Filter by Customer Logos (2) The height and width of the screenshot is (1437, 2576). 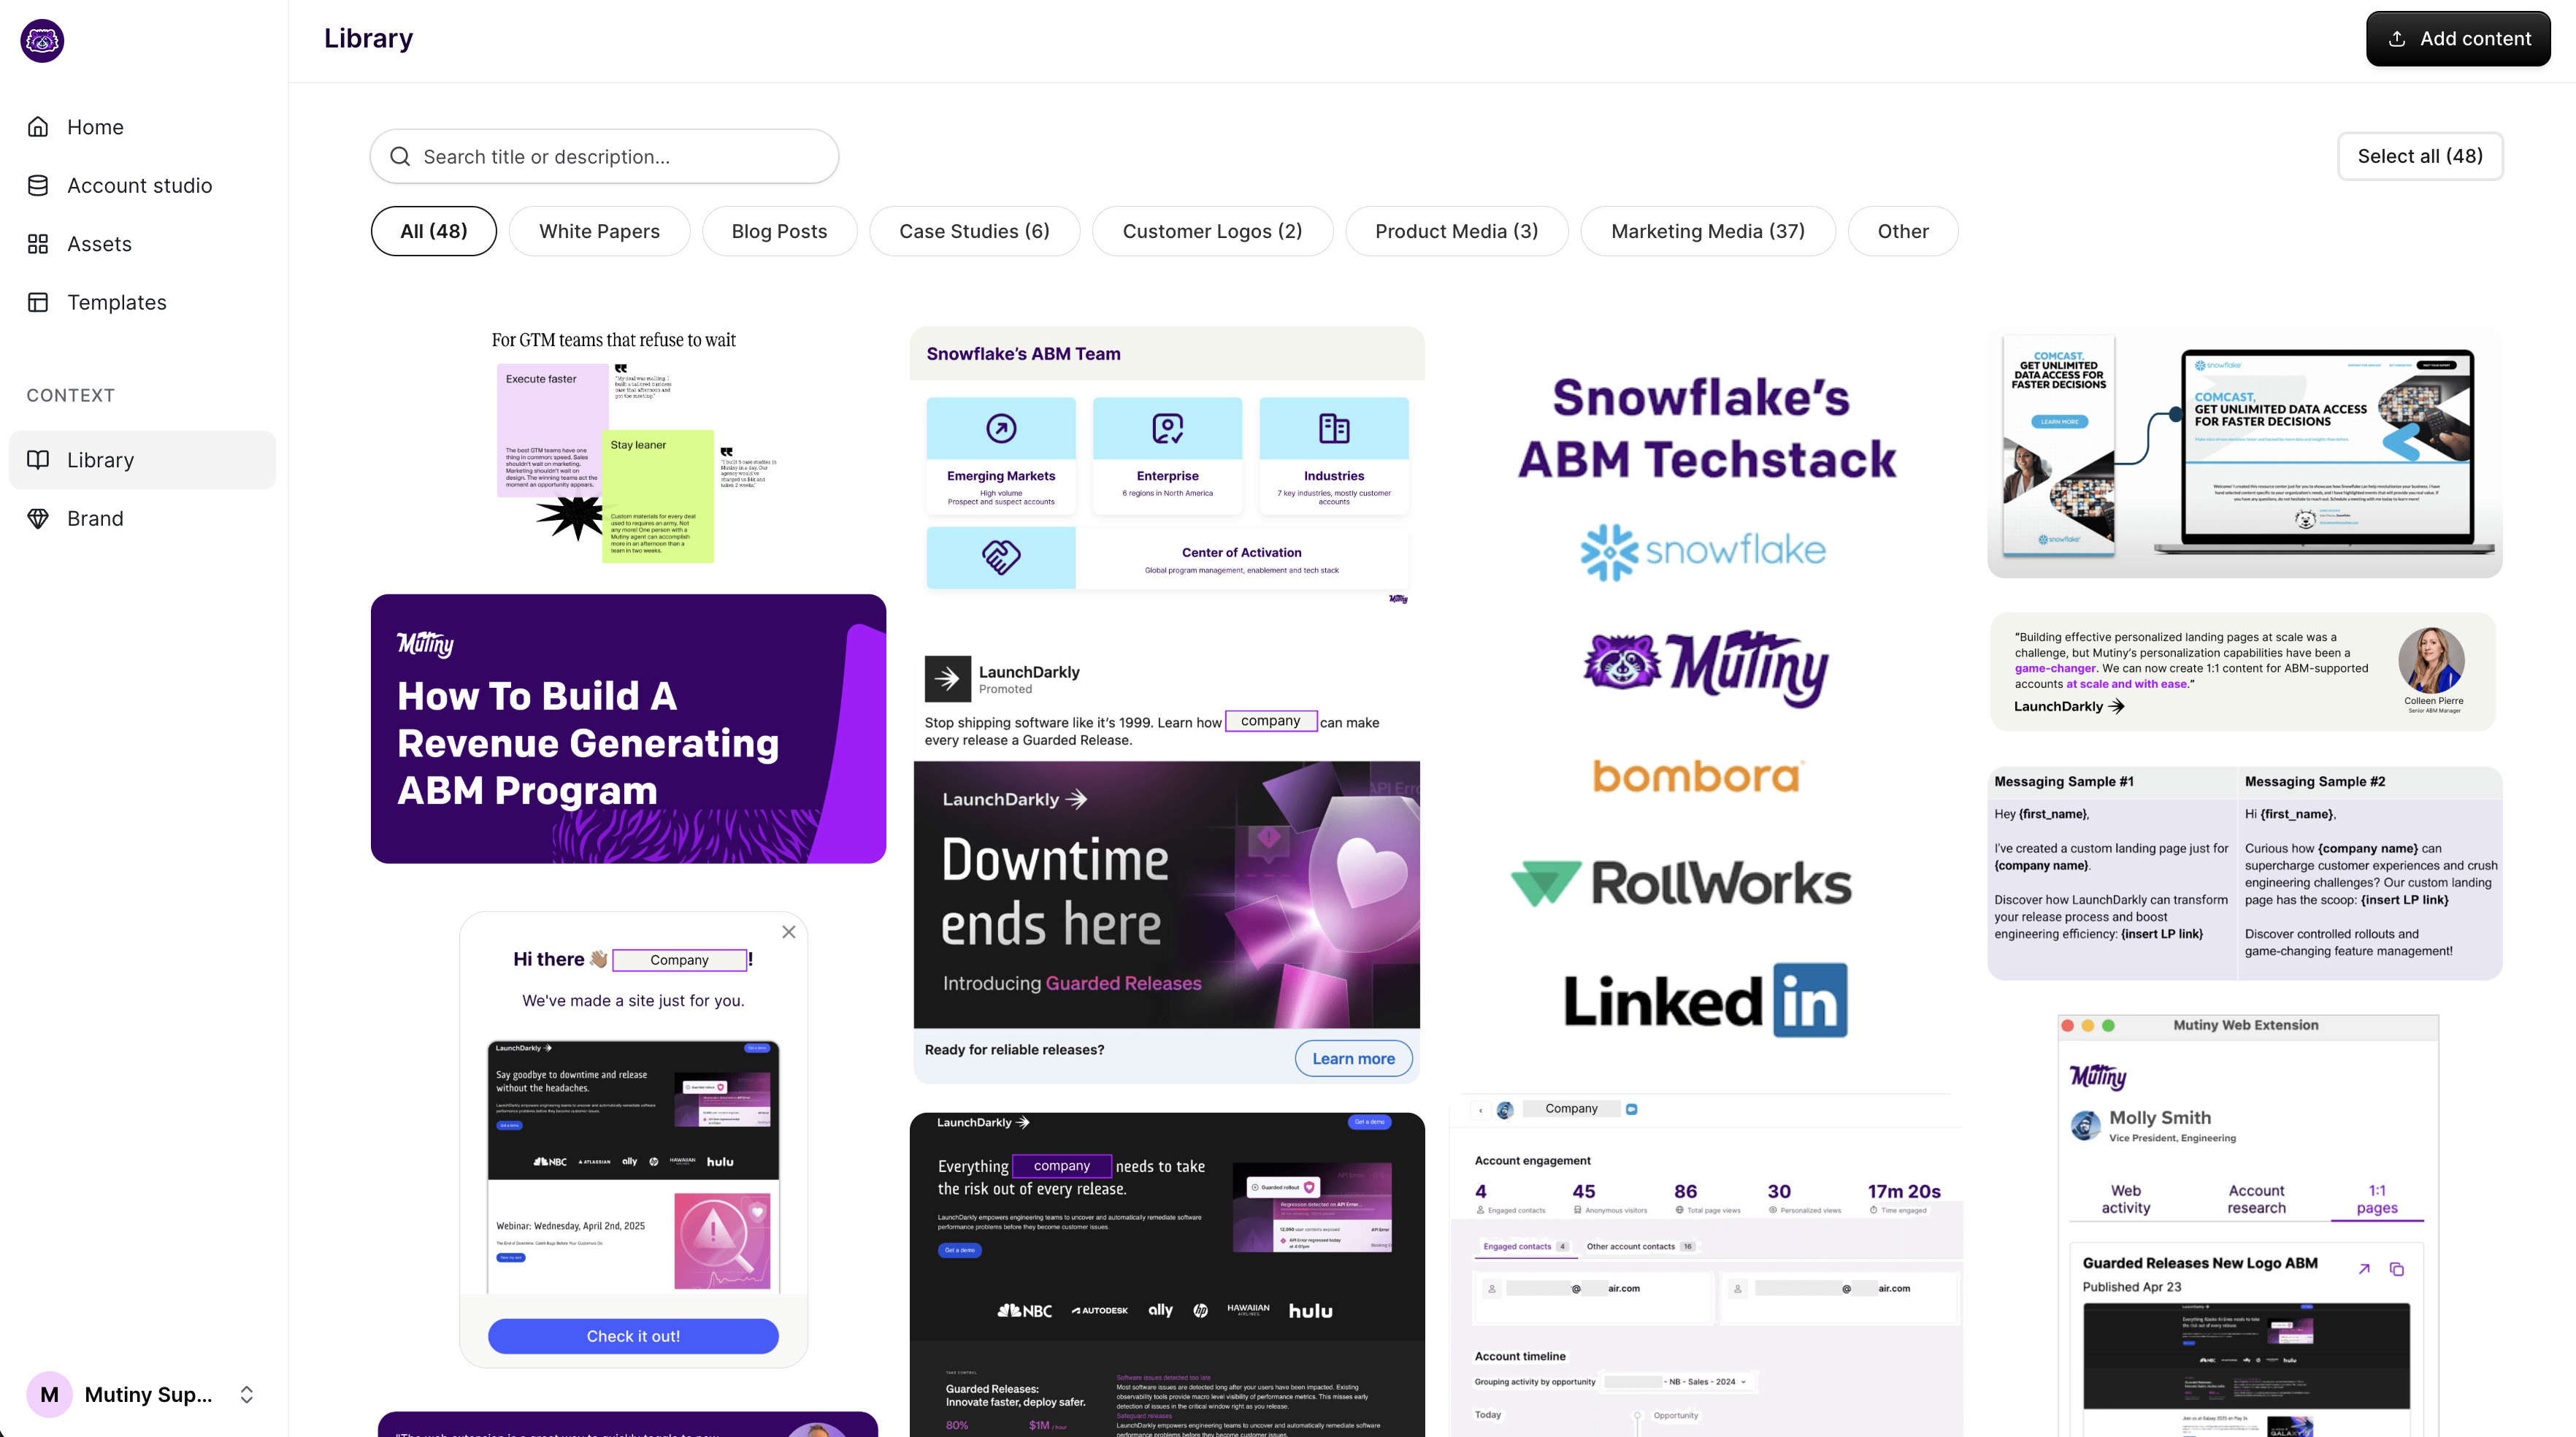[1212, 231]
